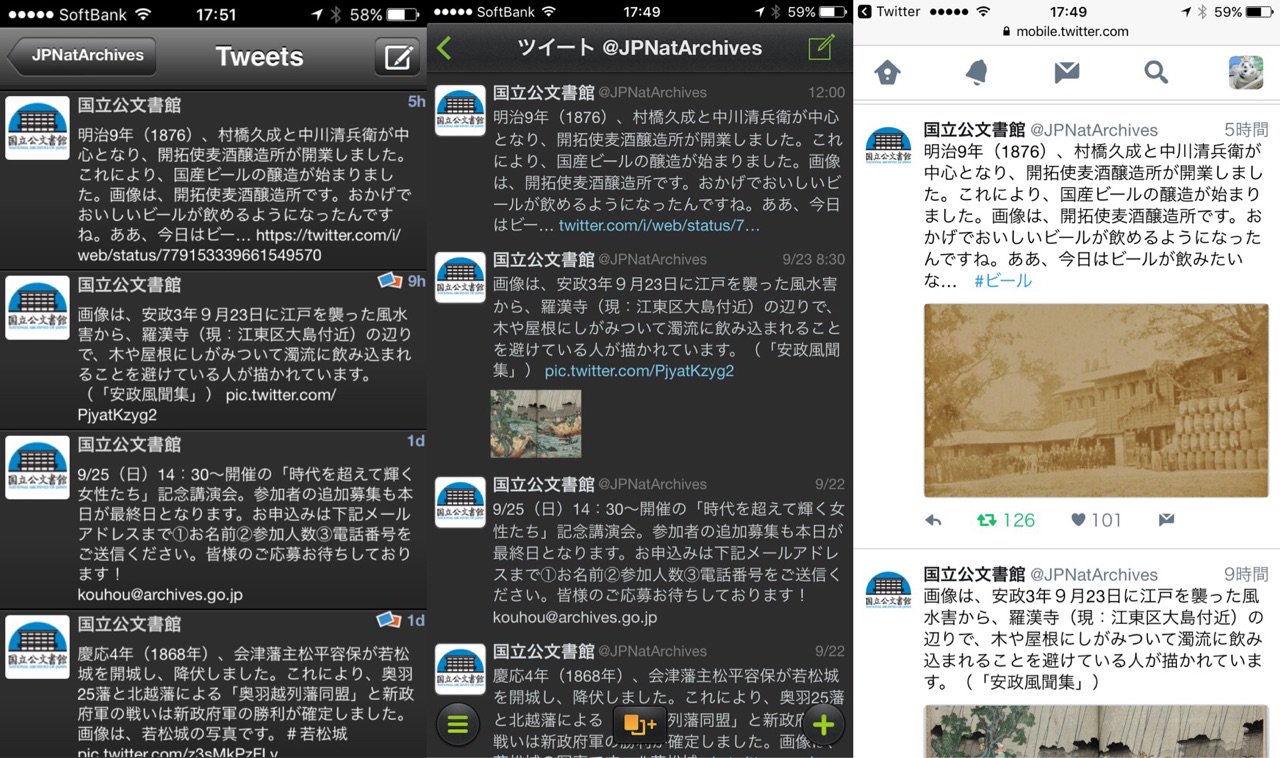This screenshot has height=758, width=1280.
Task: Send the beer tweet via direct message icon
Action: tap(1166, 520)
